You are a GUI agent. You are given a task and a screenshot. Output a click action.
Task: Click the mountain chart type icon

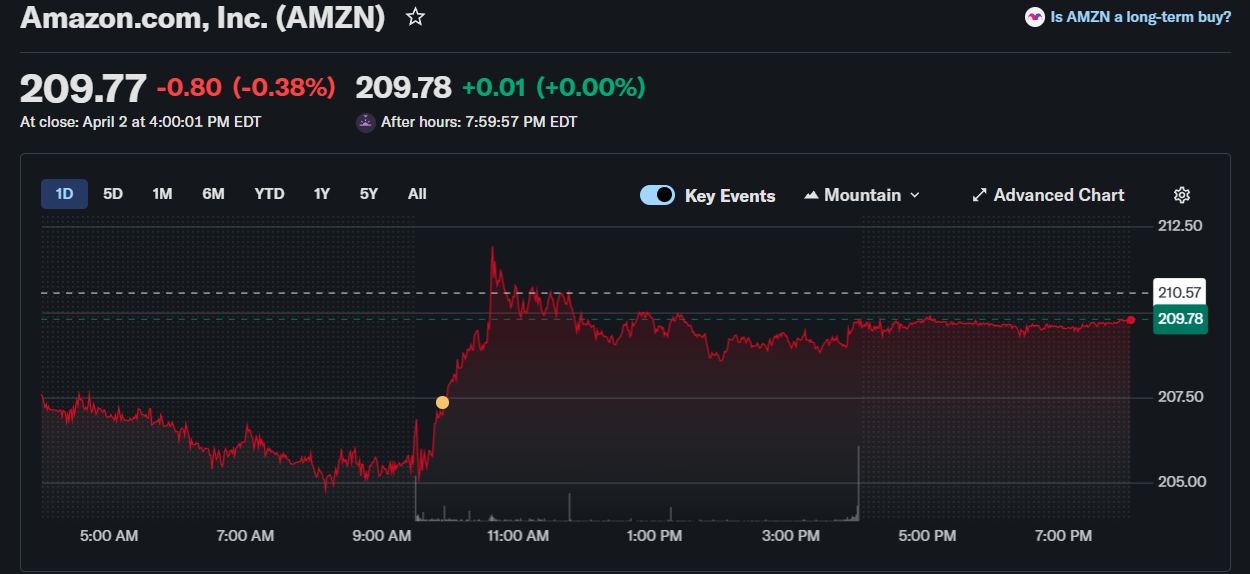click(811, 195)
